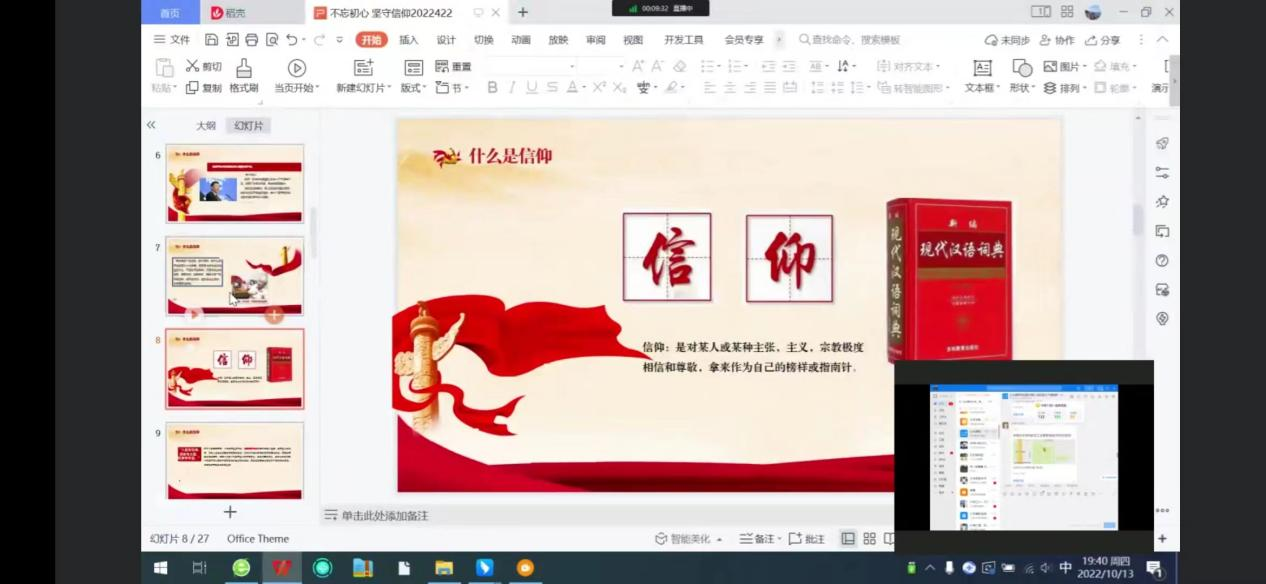Expand the Align Text (对齐文本) dropdown

point(909,66)
